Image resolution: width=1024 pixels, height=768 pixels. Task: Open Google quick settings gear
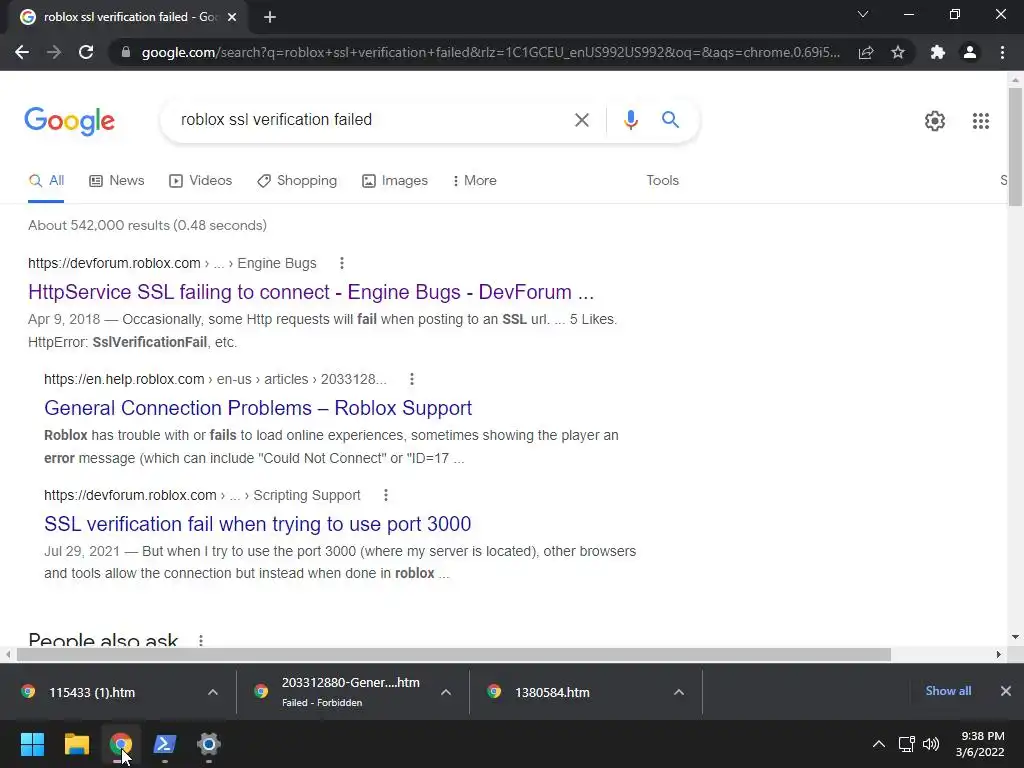click(935, 121)
